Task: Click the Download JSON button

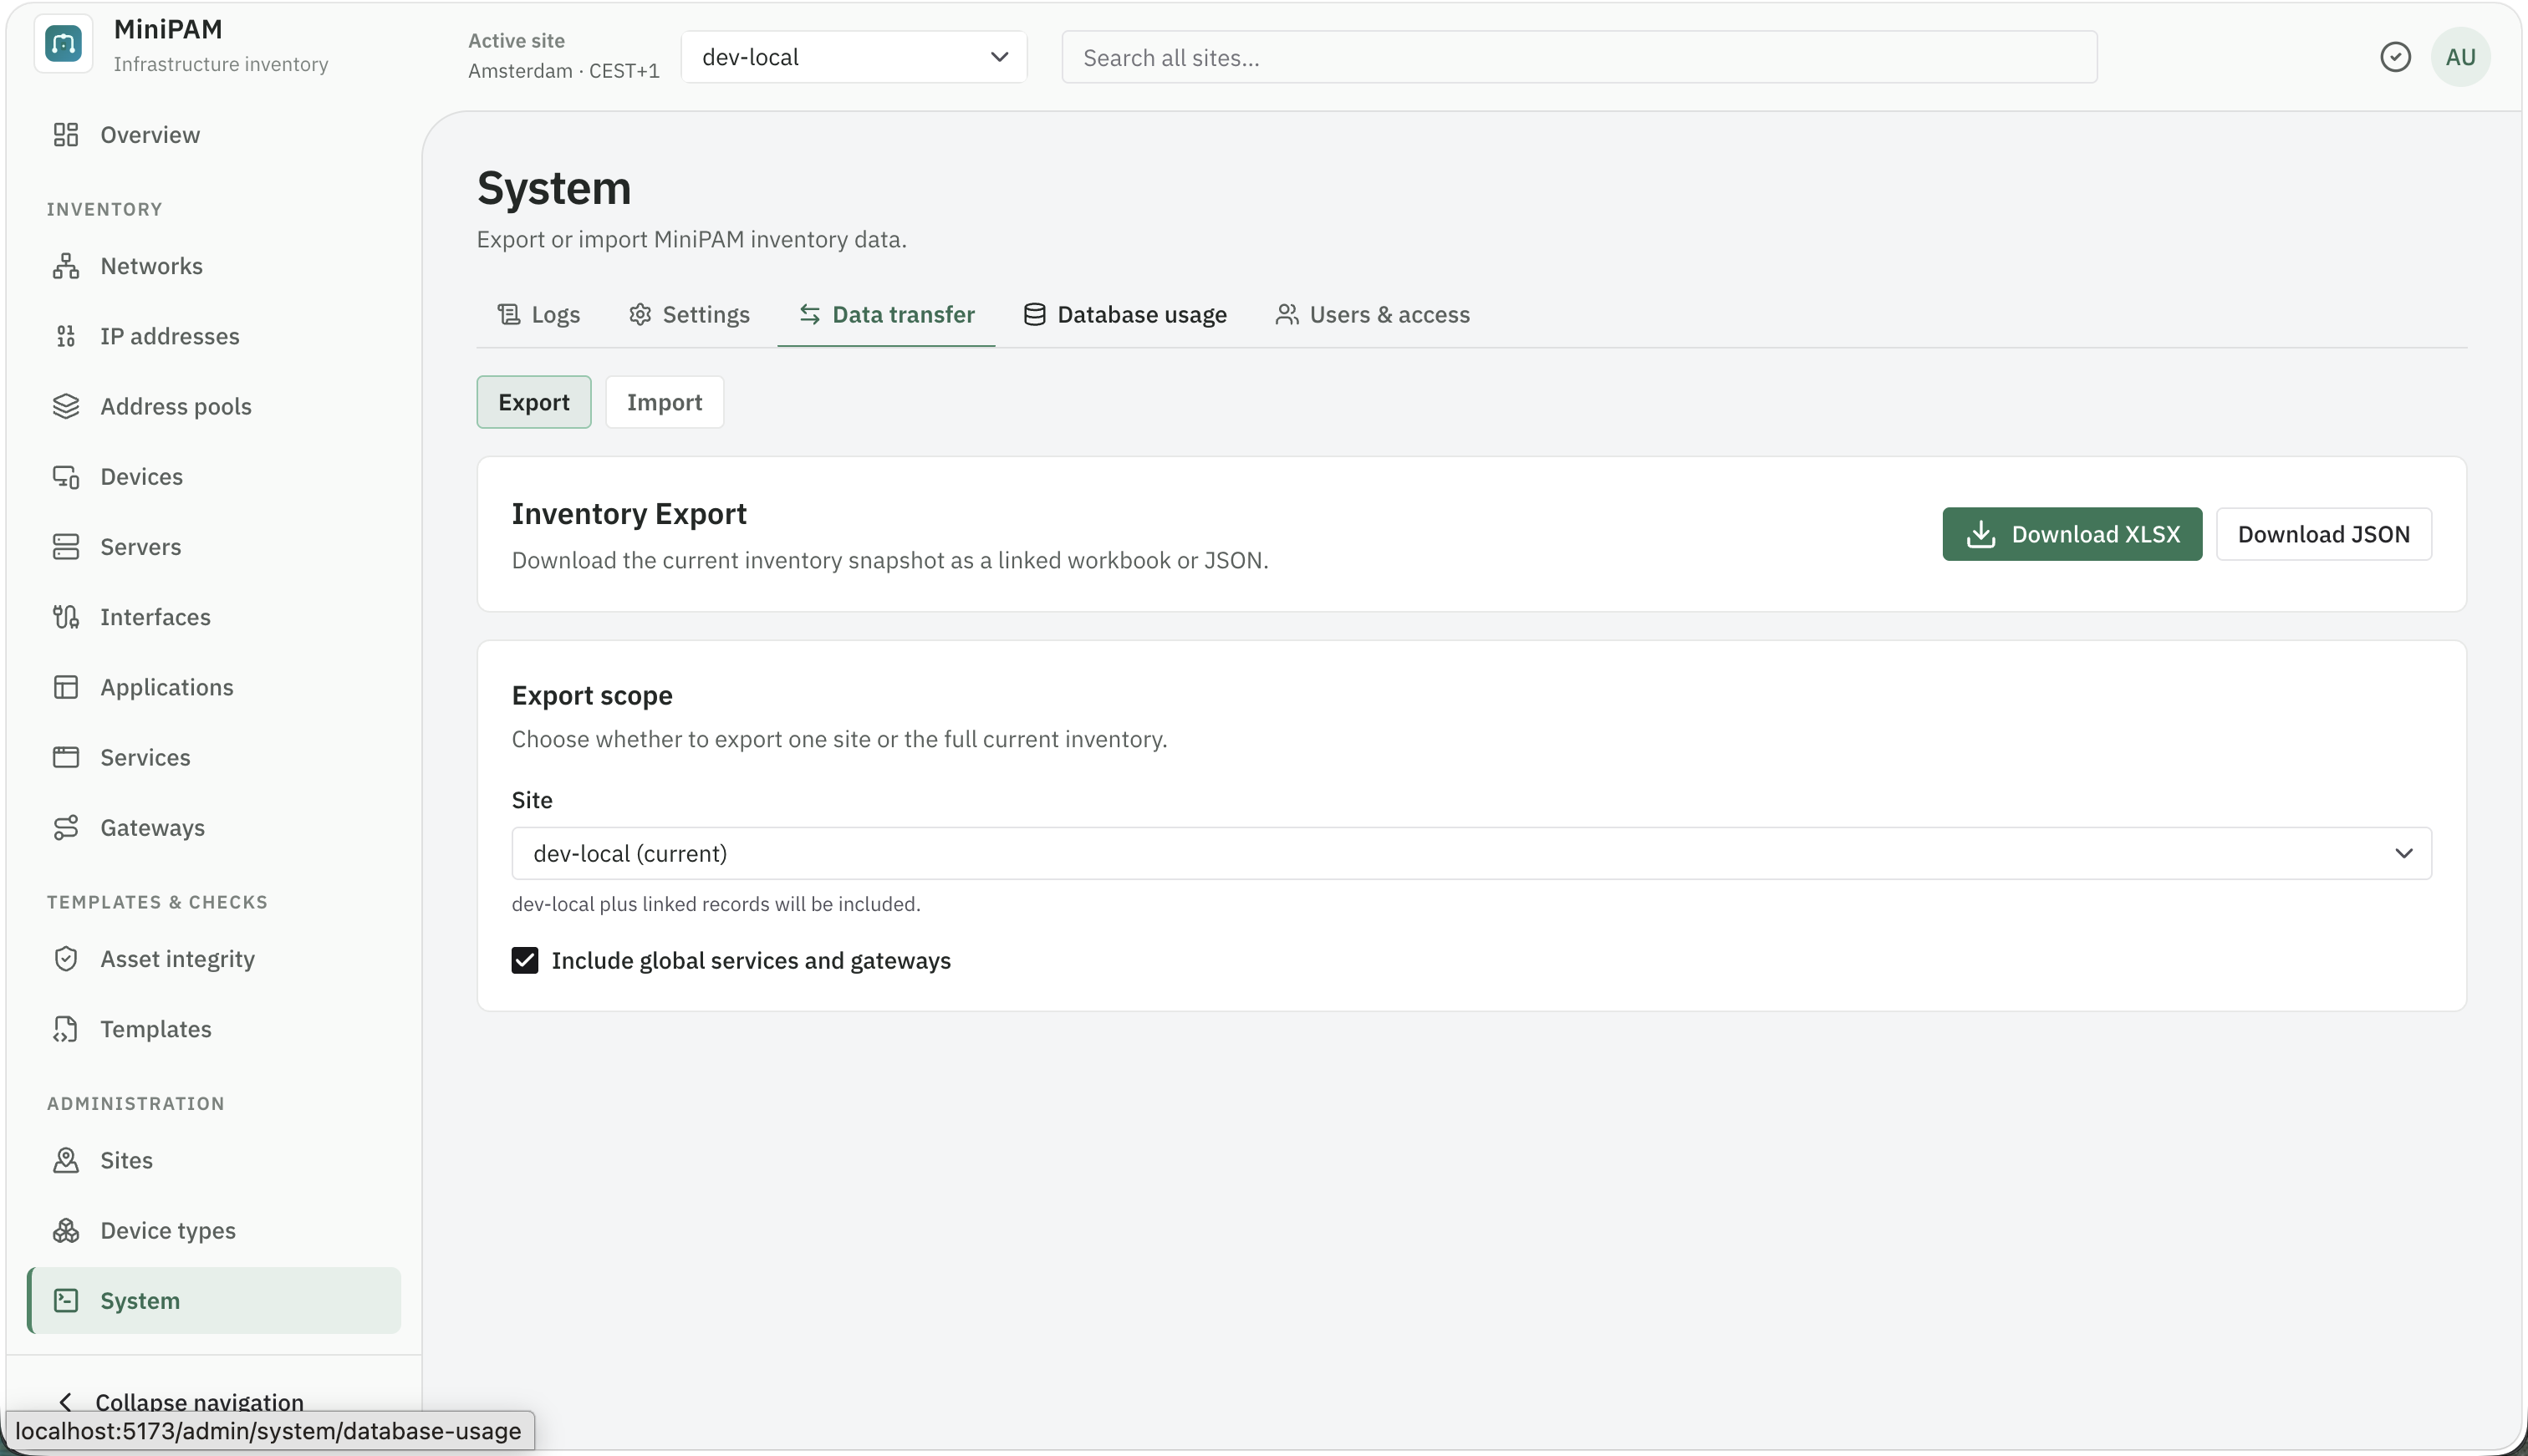Action: (2324, 534)
